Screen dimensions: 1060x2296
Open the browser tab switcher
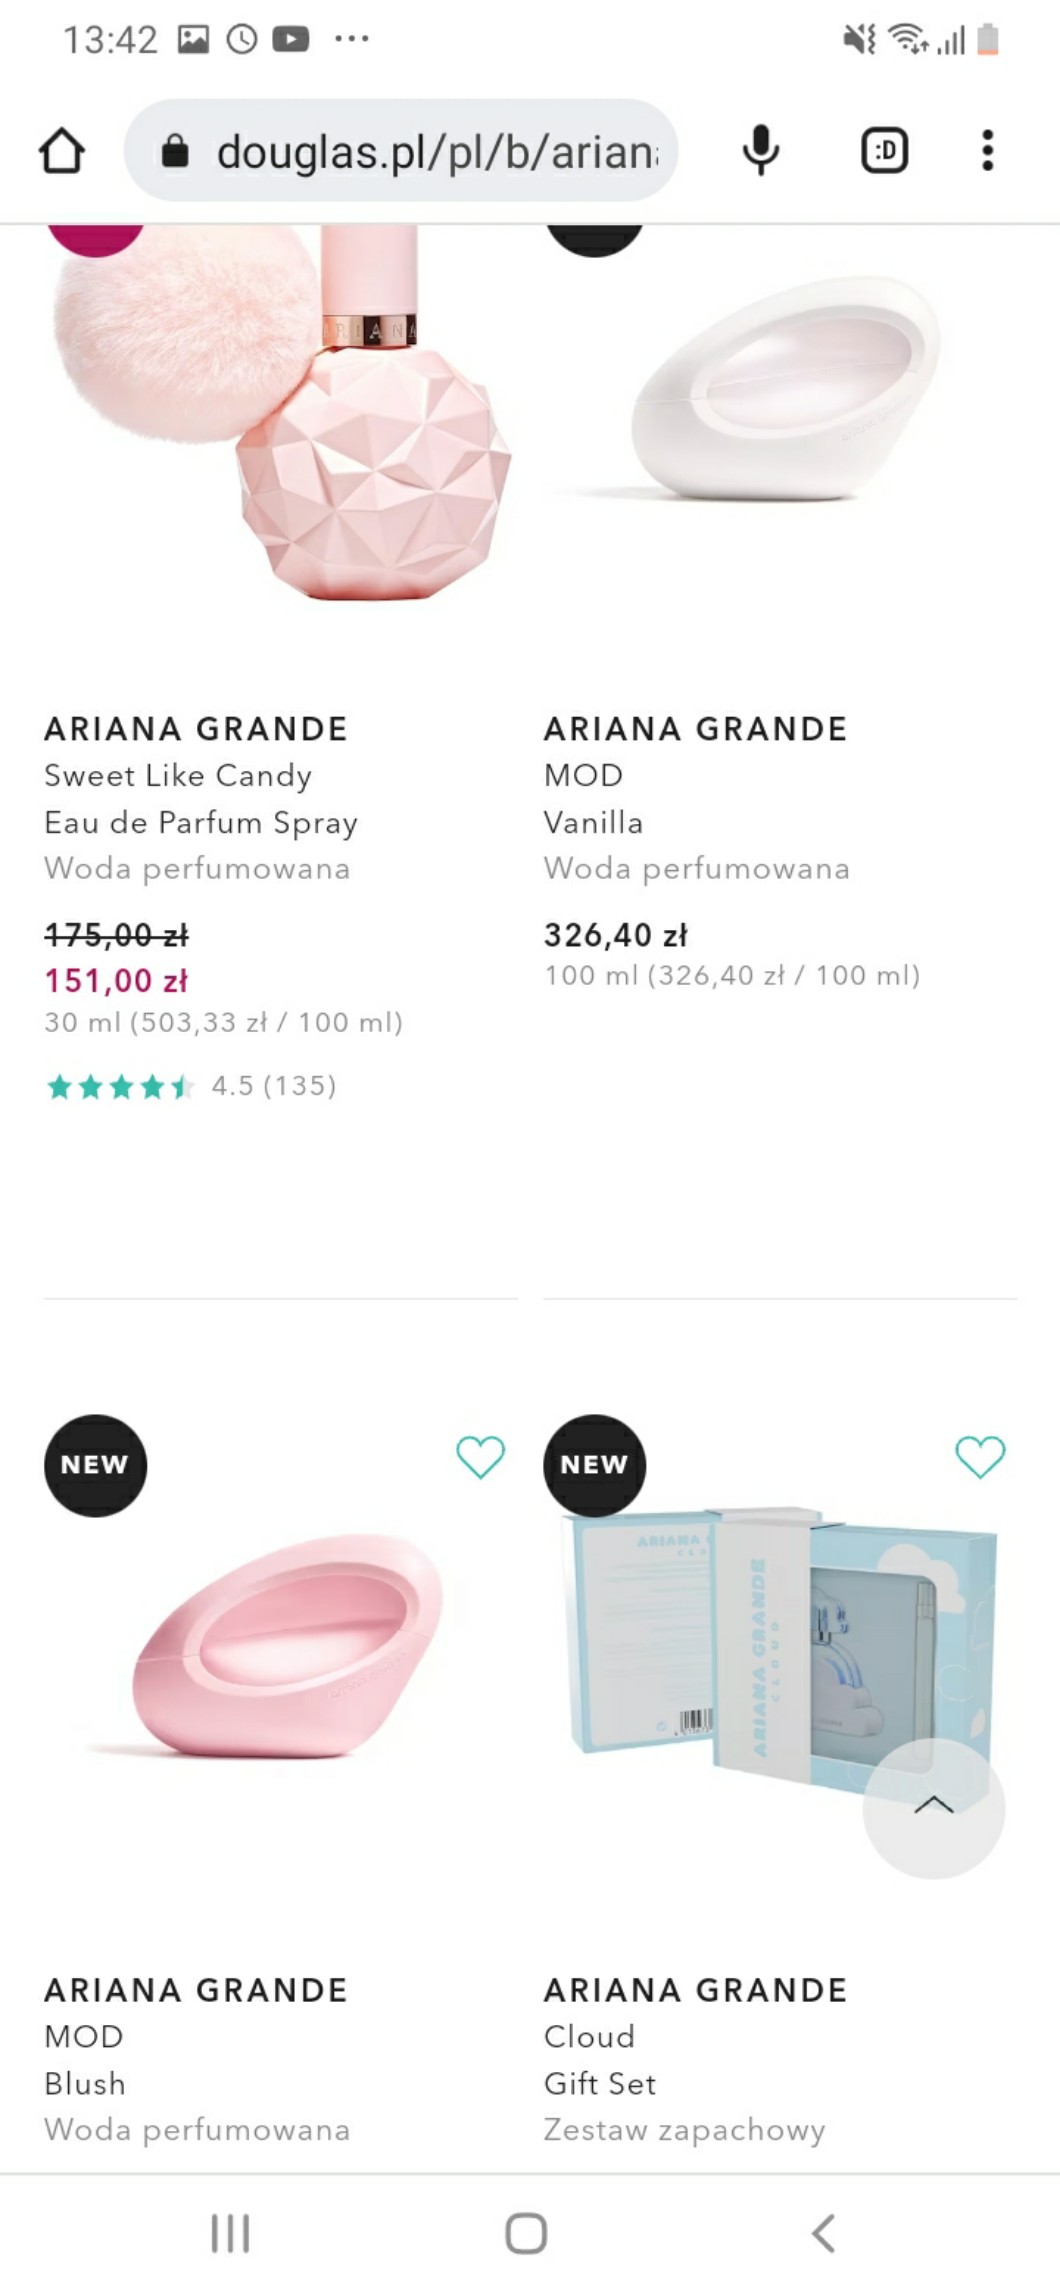[884, 151]
